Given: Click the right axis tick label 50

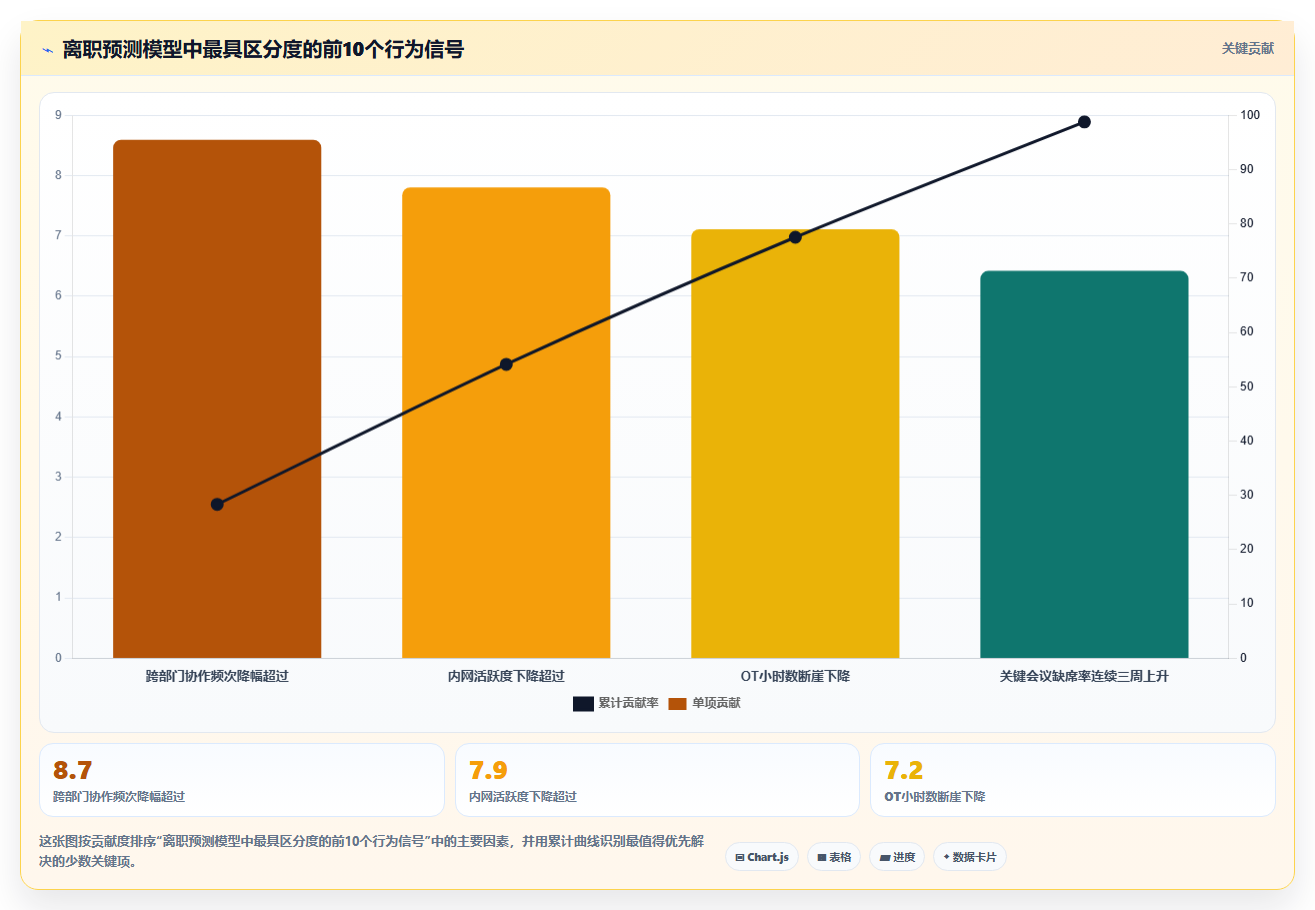Looking at the screenshot, I should (1247, 386).
